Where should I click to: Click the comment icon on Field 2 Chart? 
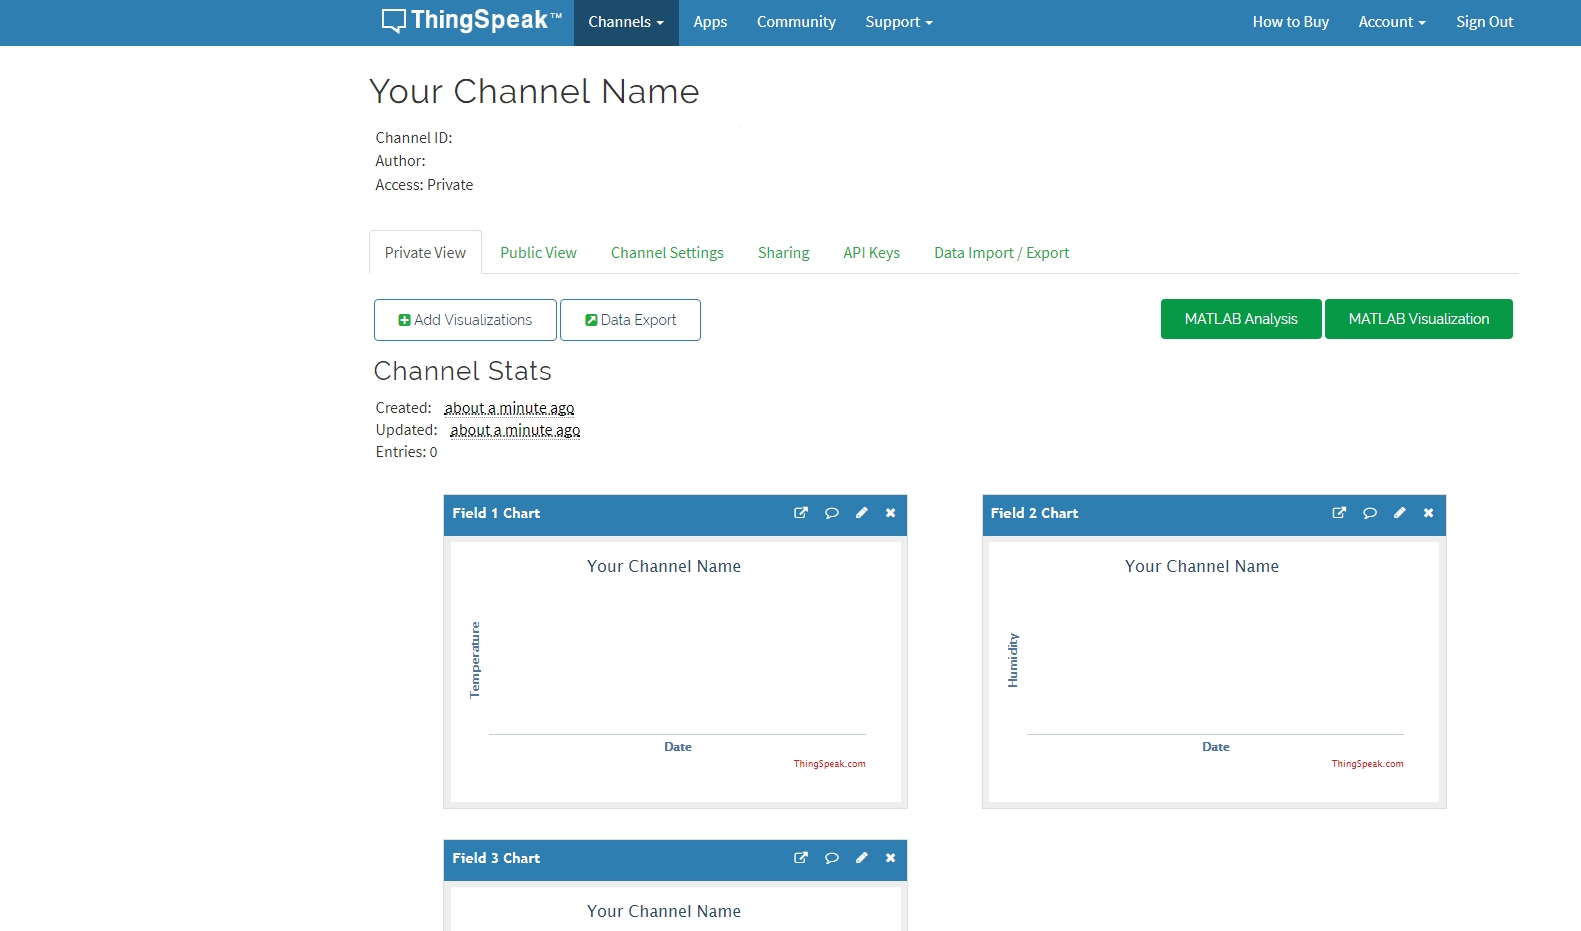click(1370, 513)
